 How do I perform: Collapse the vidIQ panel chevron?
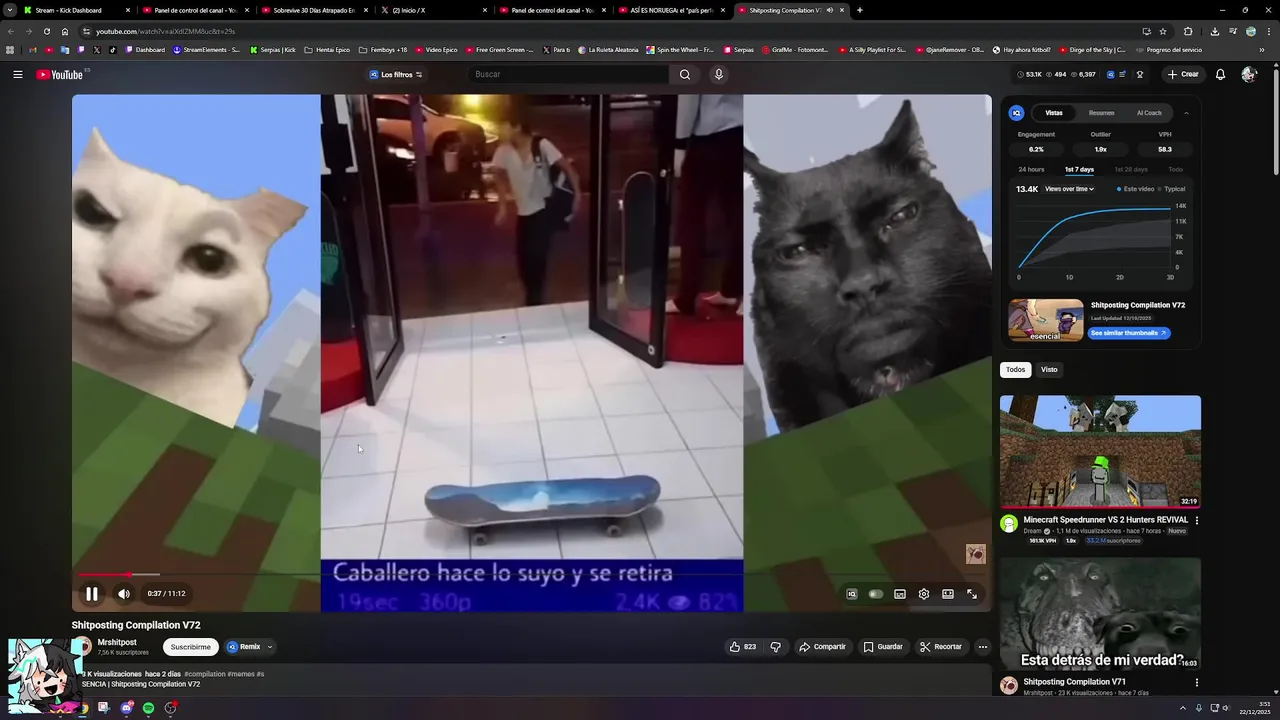tap(1186, 113)
